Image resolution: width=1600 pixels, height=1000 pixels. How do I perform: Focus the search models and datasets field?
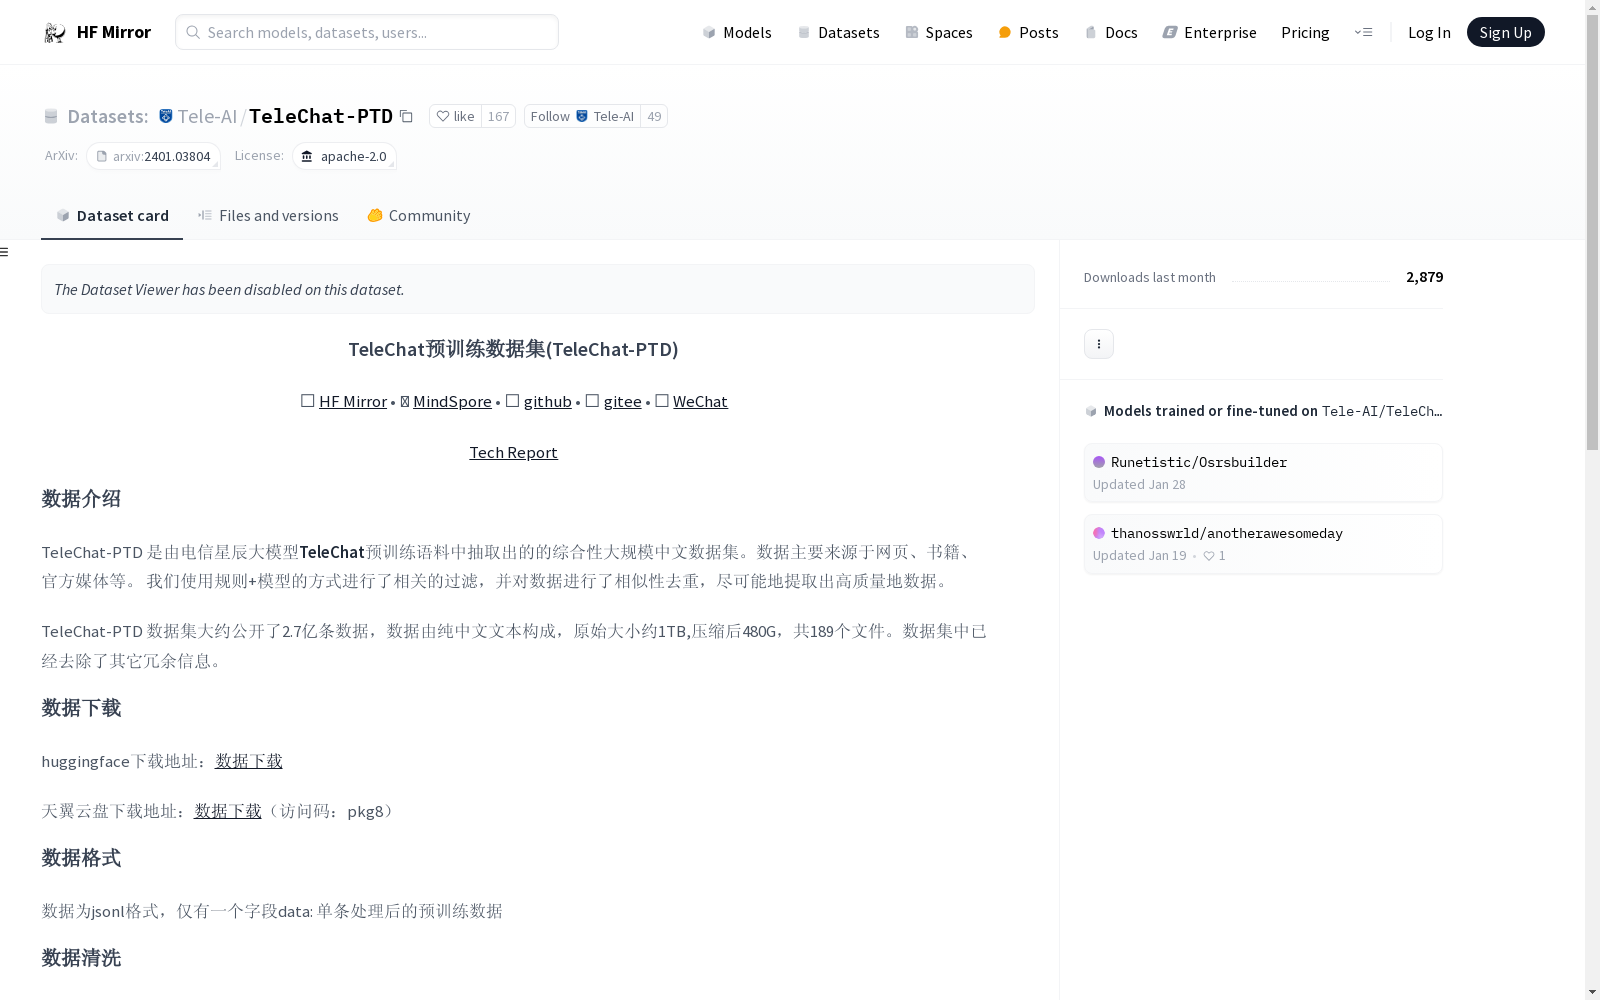coord(367,33)
